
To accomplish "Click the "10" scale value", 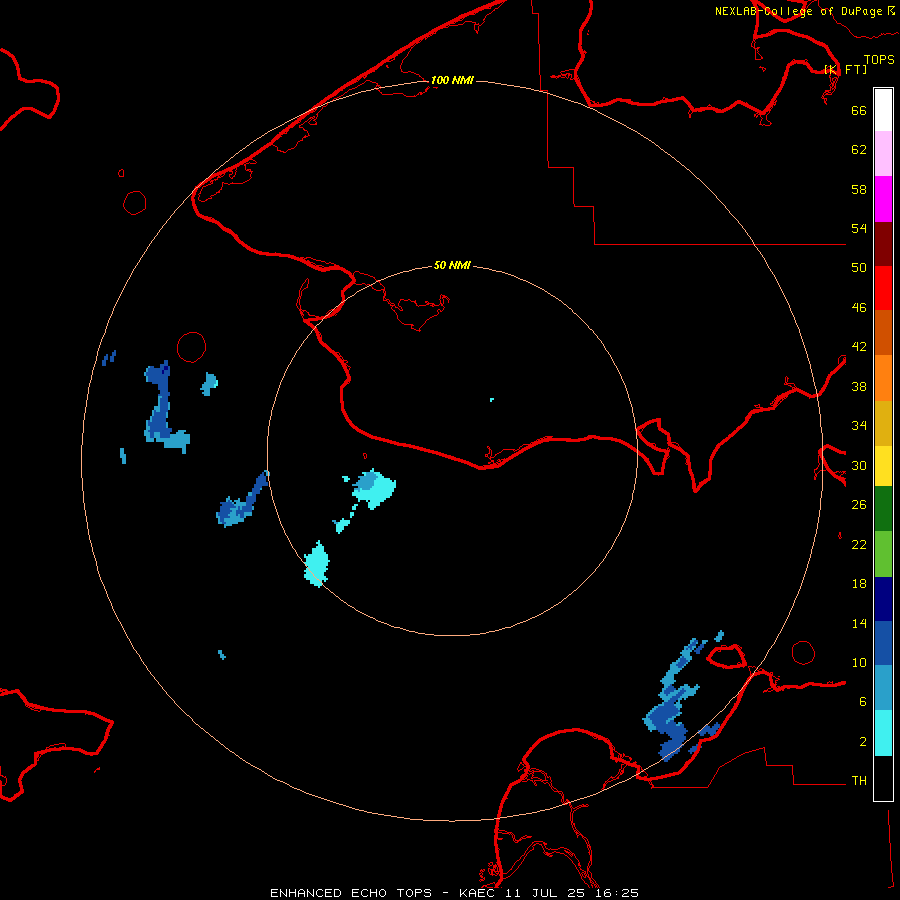I will tap(859, 662).
